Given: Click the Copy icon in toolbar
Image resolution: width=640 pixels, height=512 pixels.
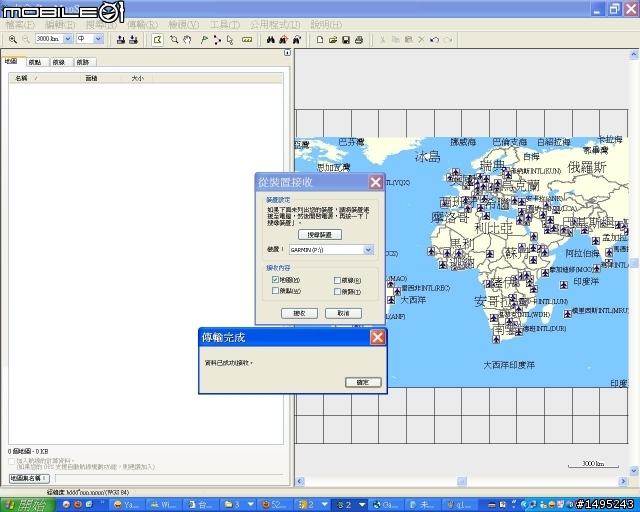Looking at the screenshot, I should (x=396, y=40).
